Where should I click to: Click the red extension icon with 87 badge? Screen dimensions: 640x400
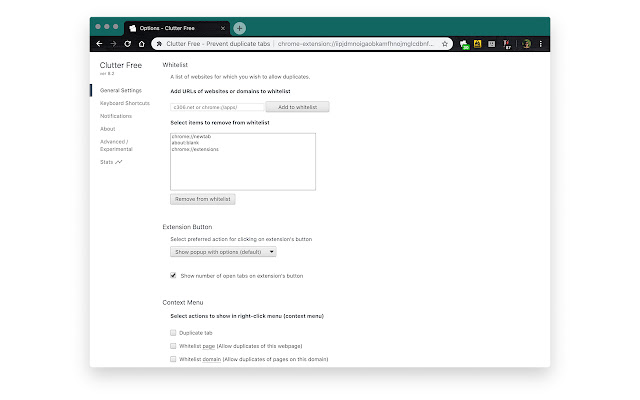507,44
